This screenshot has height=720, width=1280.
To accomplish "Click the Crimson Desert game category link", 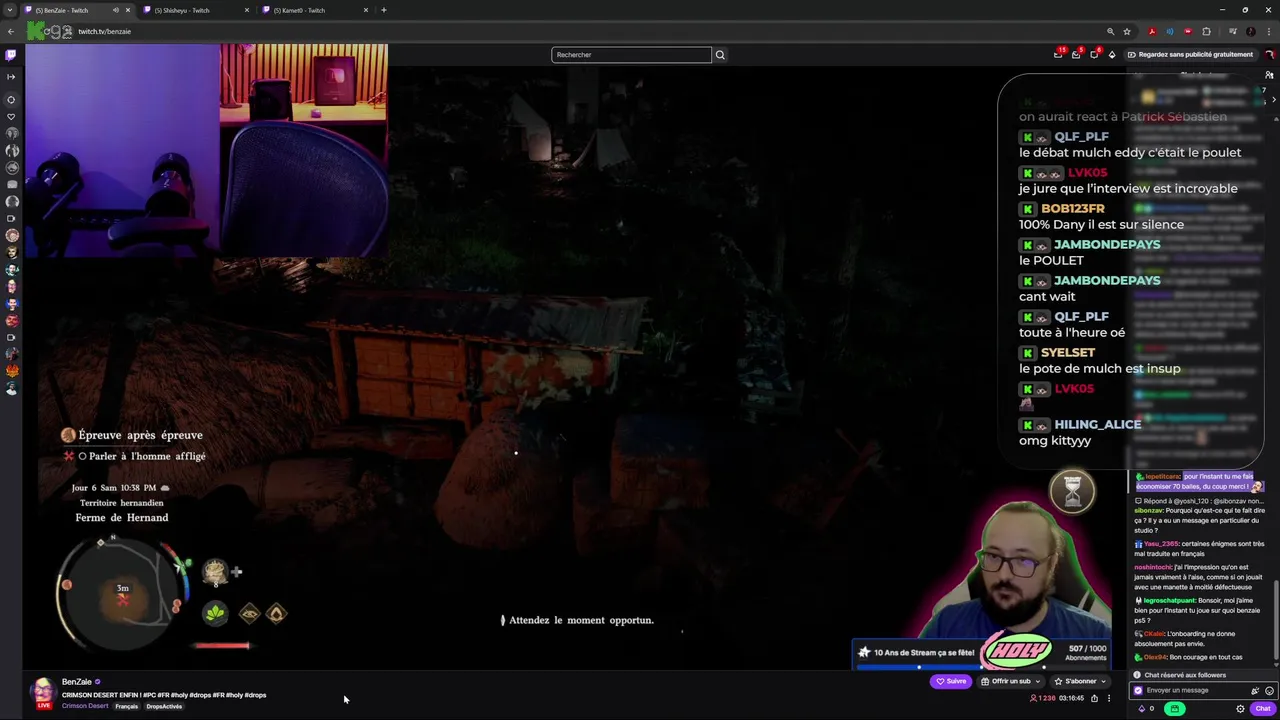I will coord(85,706).
